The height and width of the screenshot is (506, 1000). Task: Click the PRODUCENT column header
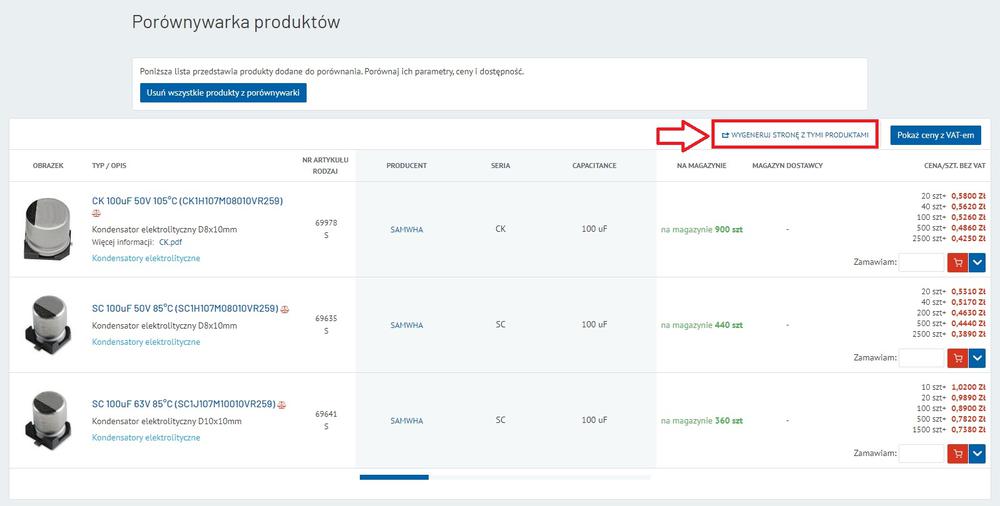pos(406,165)
